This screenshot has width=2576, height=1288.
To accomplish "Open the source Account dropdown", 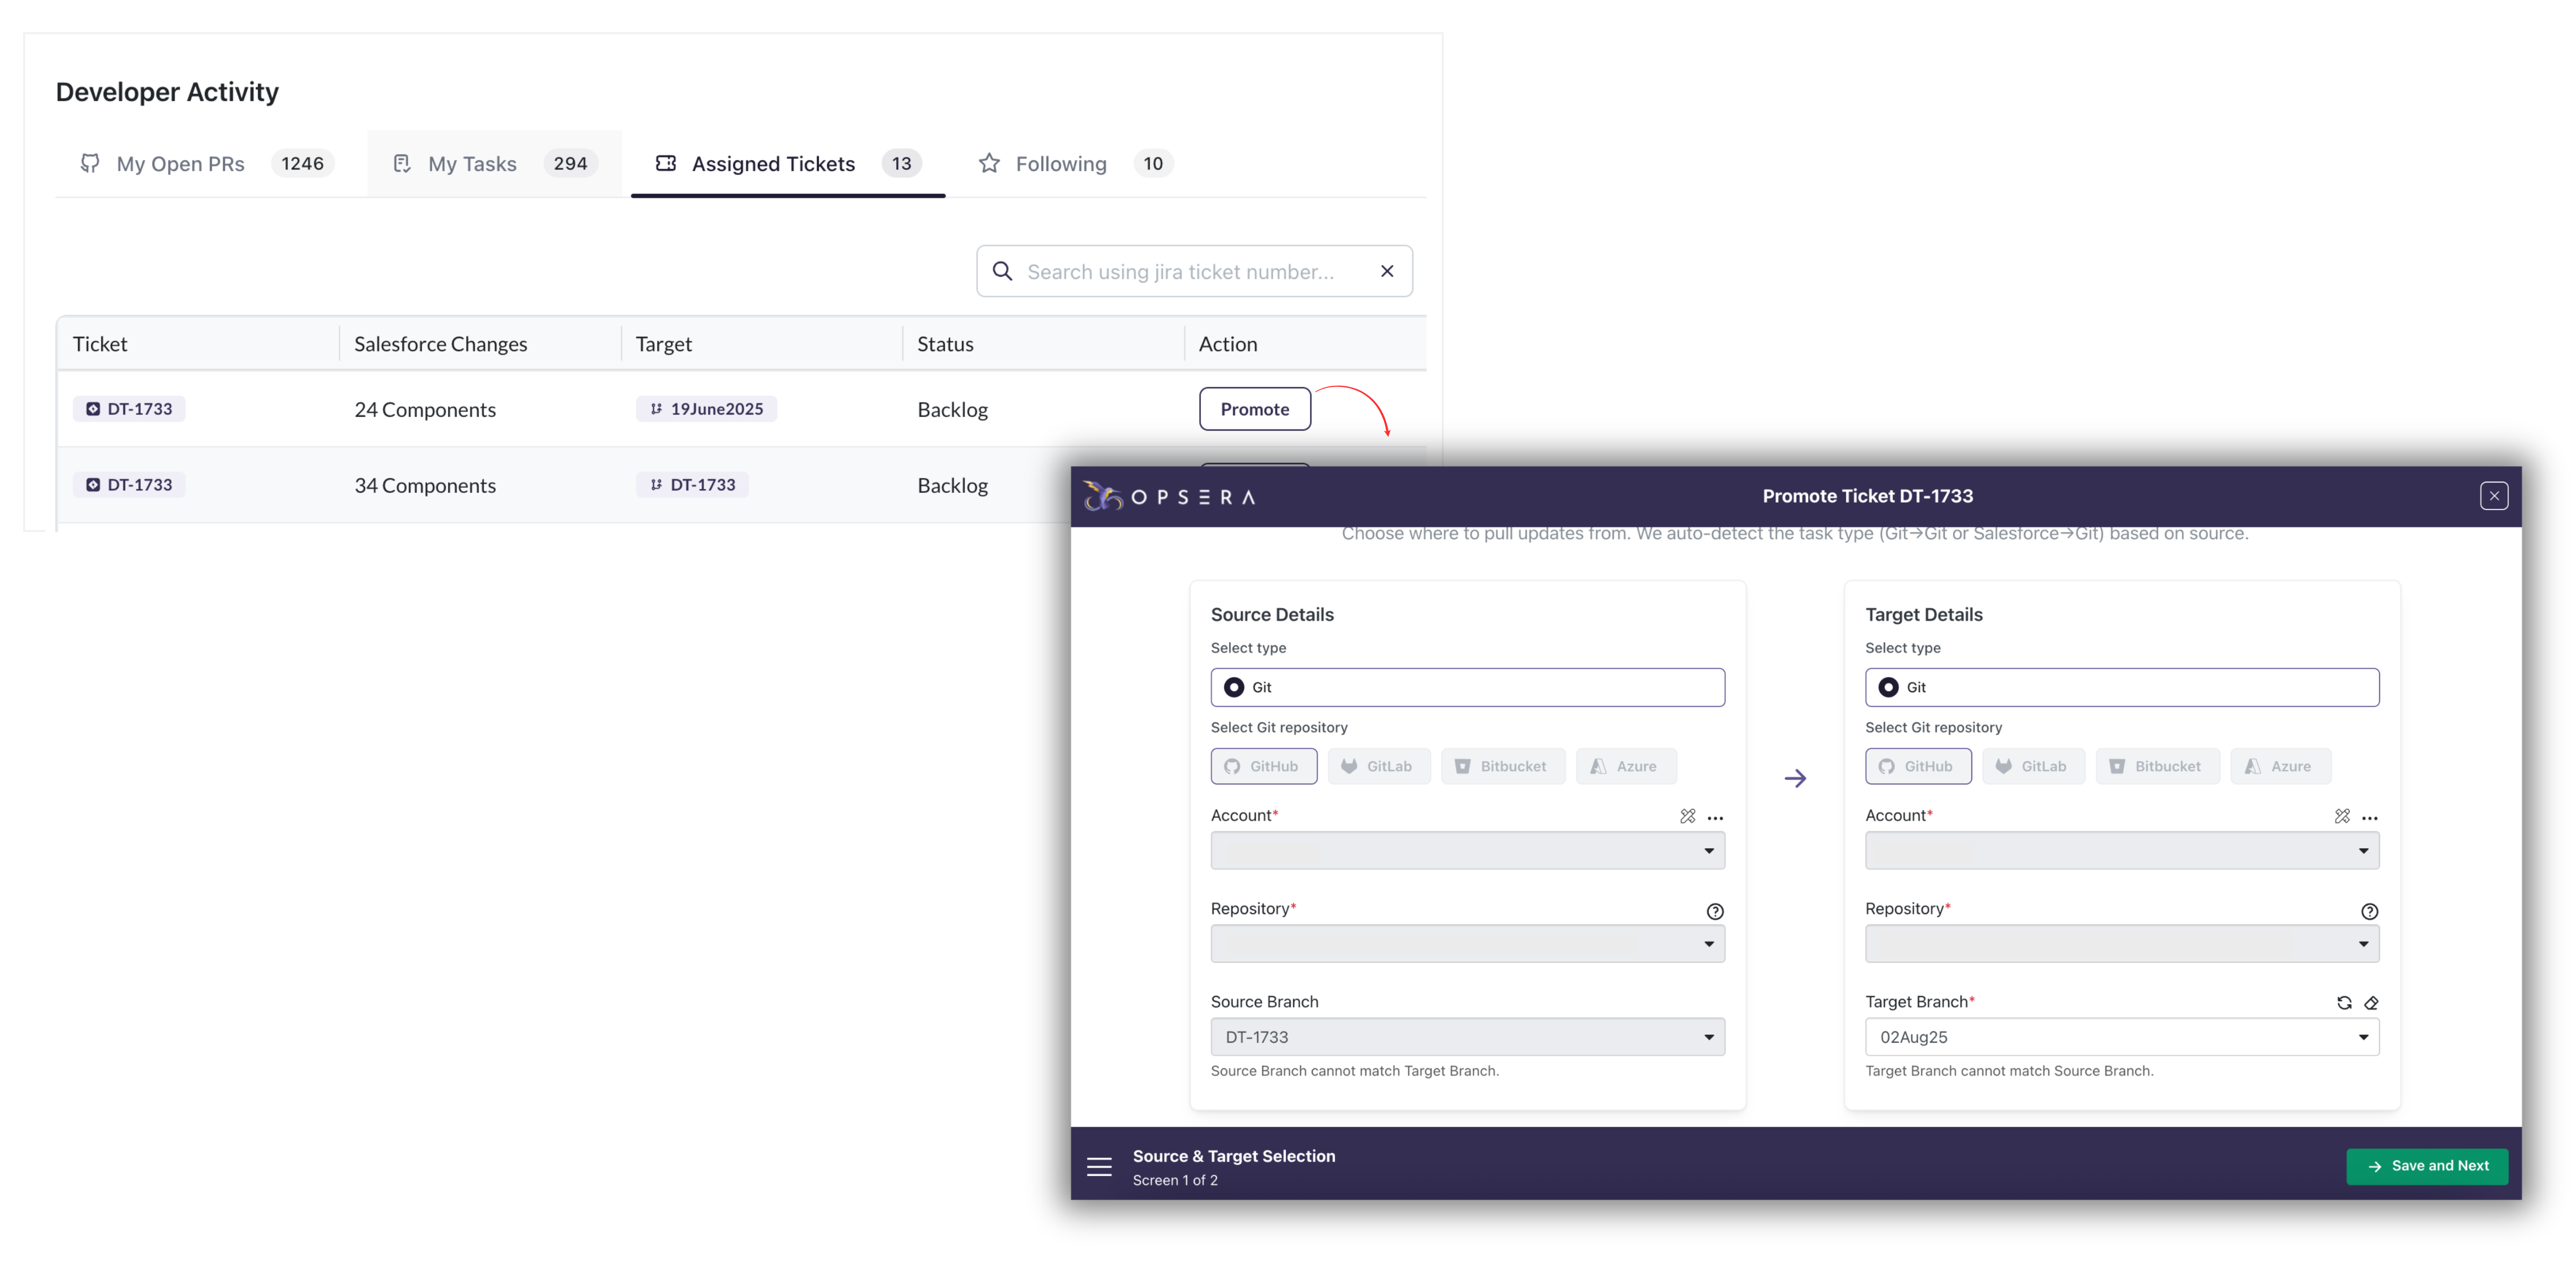I will coord(1467,850).
